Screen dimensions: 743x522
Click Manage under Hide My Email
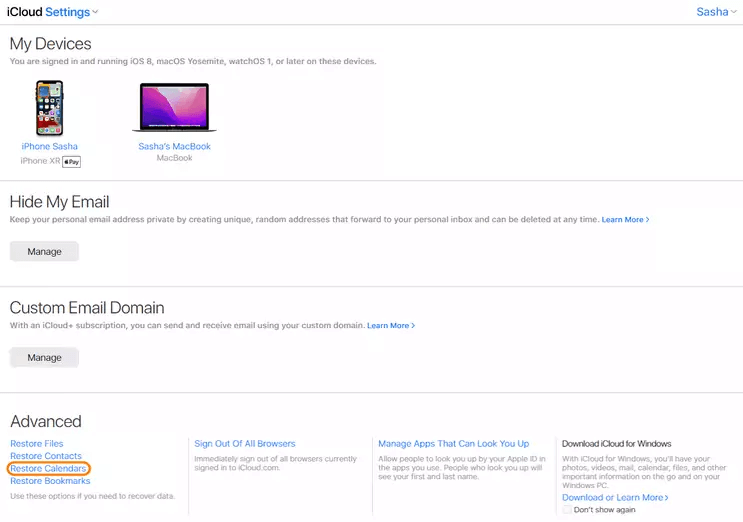point(44,252)
